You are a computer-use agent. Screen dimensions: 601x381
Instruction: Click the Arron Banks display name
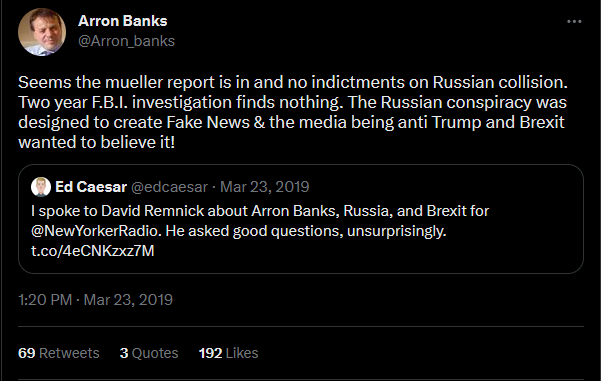tap(123, 21)
